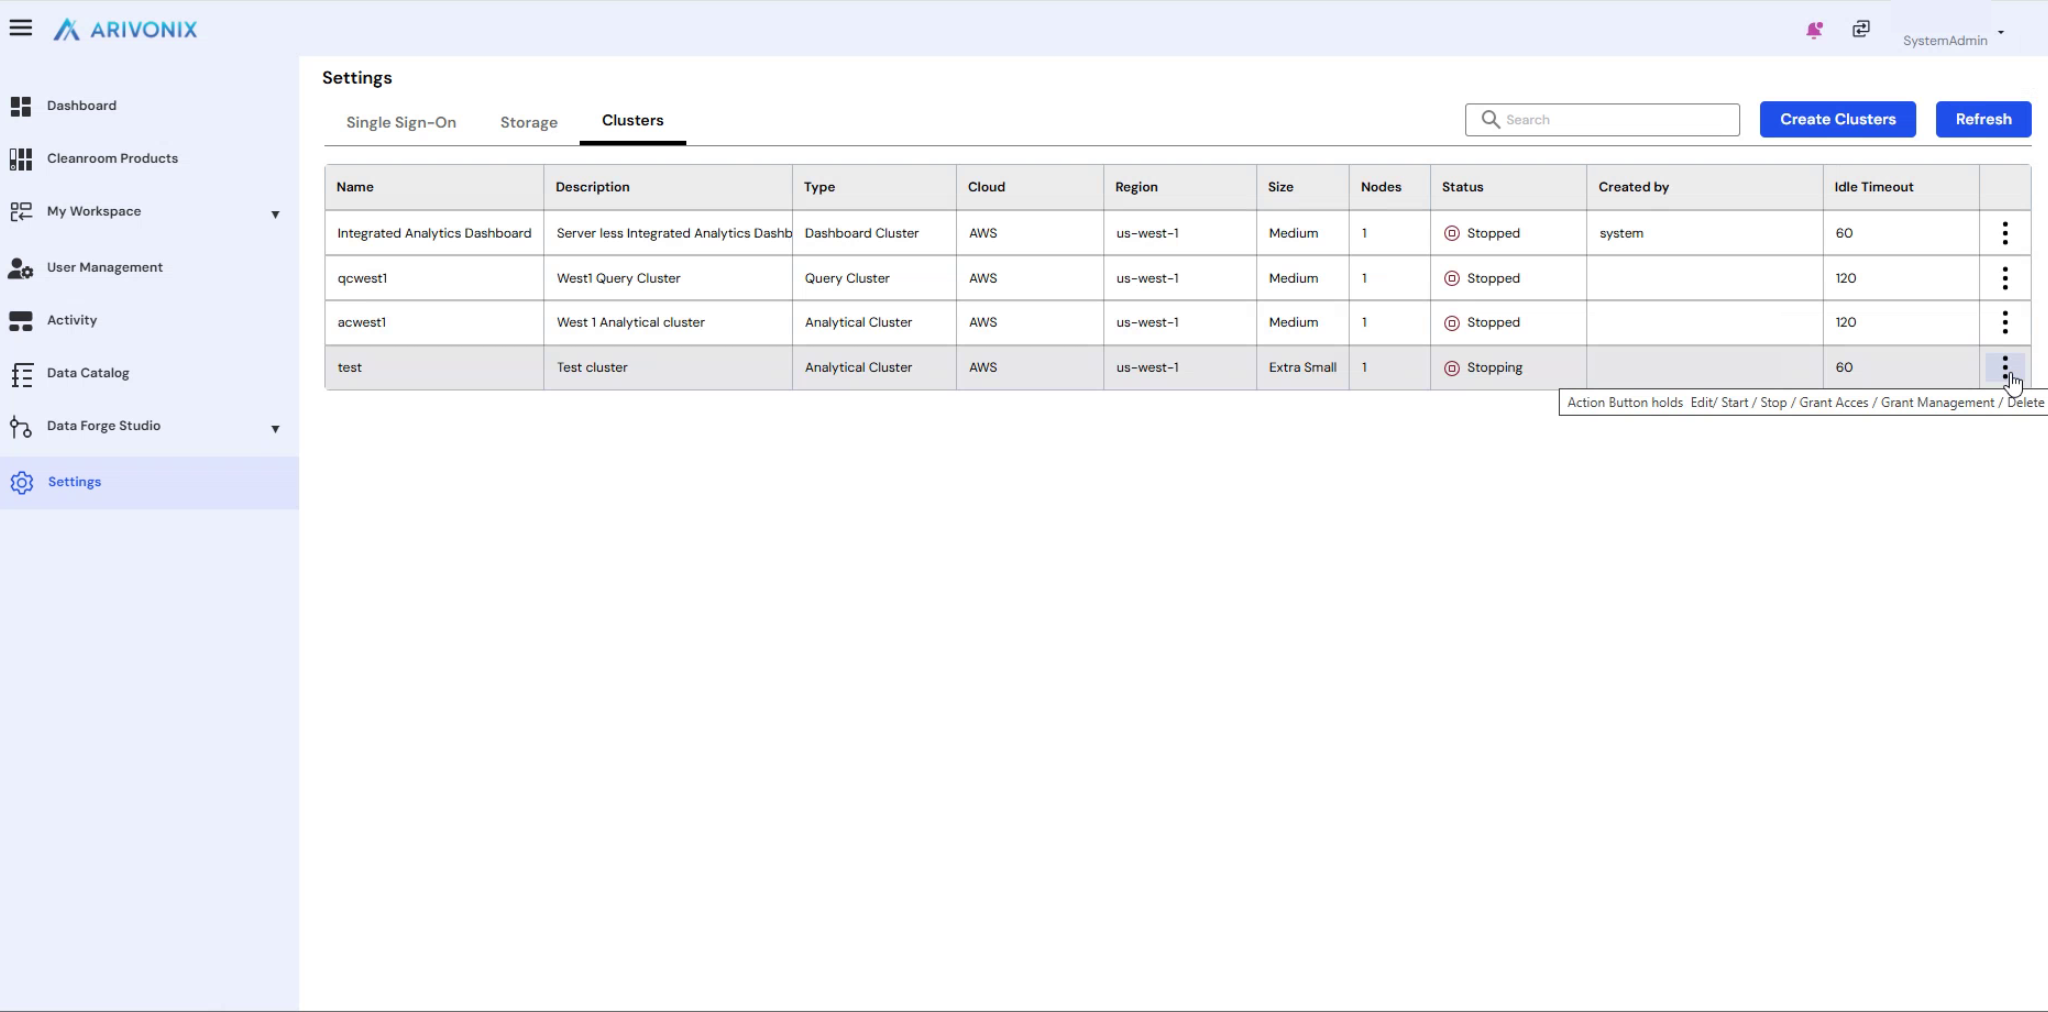Expand the My Workspace submenu
Viewport: 2048px width, 1012px height.
point(275,214)
